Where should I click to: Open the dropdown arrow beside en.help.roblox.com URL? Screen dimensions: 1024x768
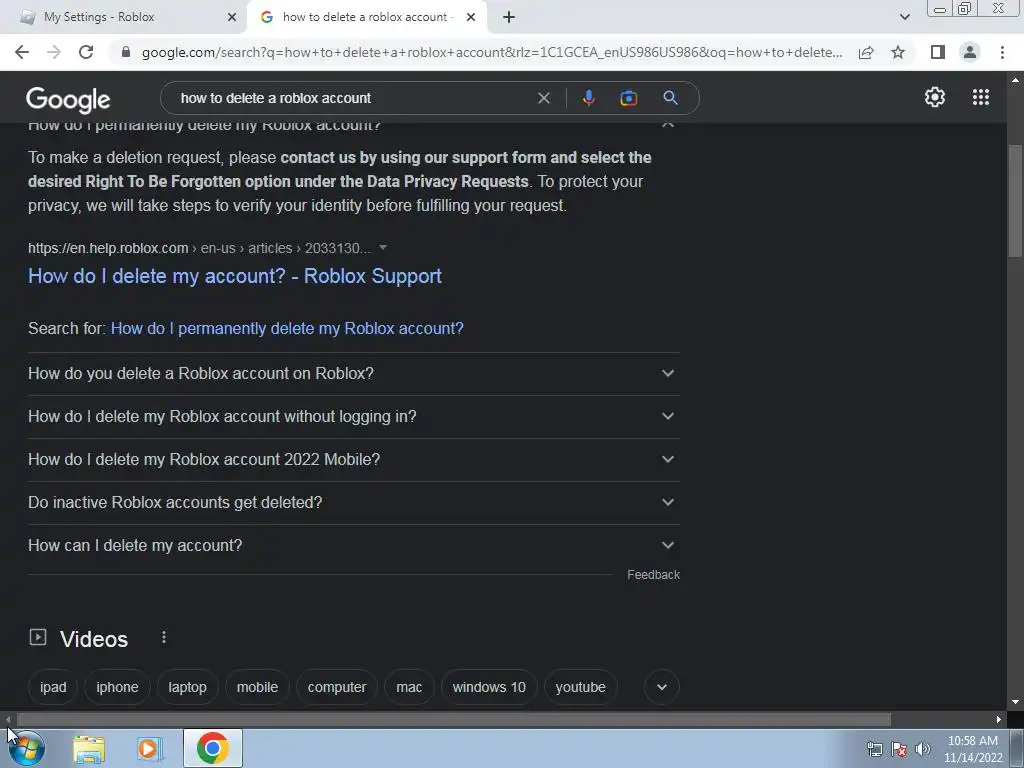pos(383,248)
